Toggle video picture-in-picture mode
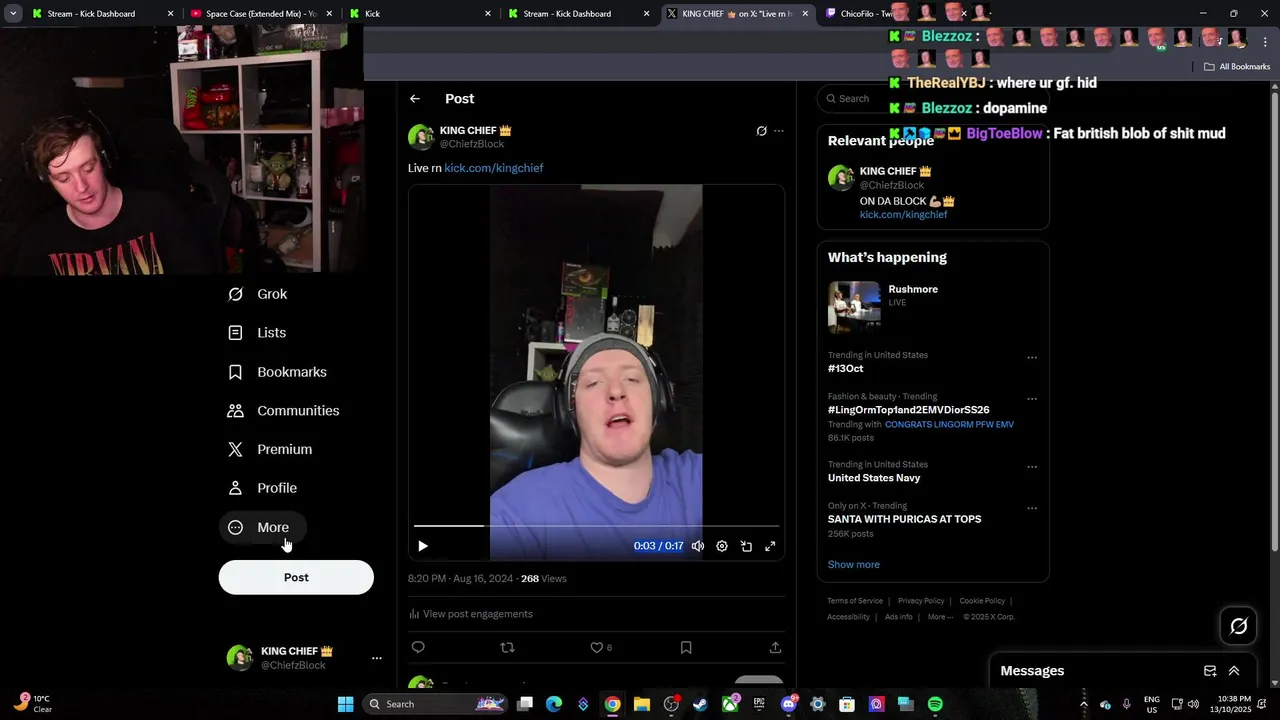Image resolution: width=1280 pixels, height=720 pixels. point(746,546)
